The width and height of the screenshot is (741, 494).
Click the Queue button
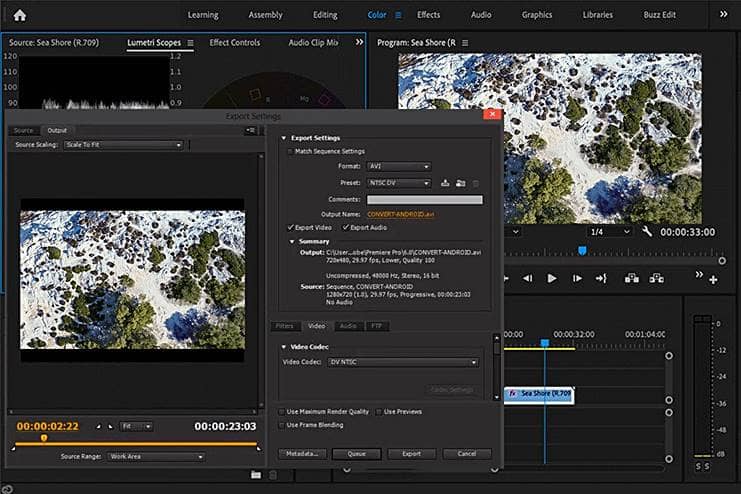coord(356,453)
